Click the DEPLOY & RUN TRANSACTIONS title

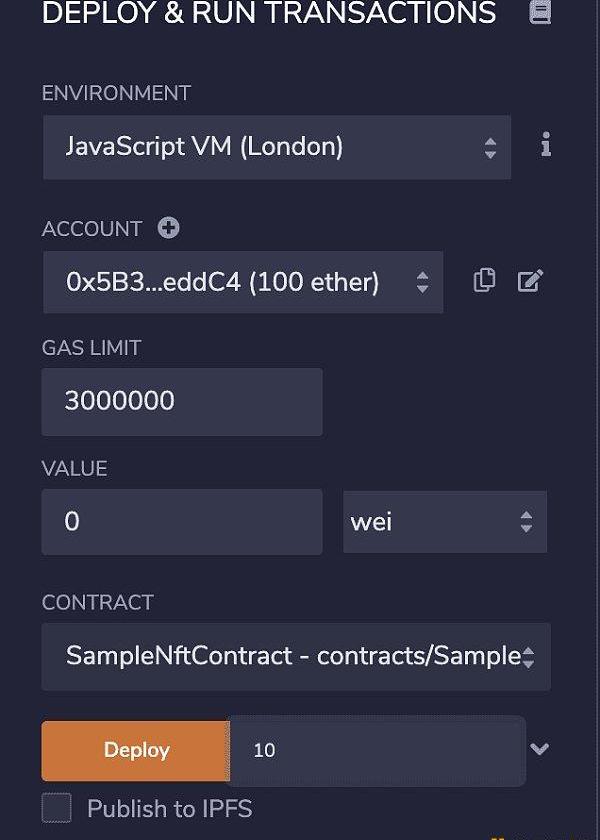269,13
